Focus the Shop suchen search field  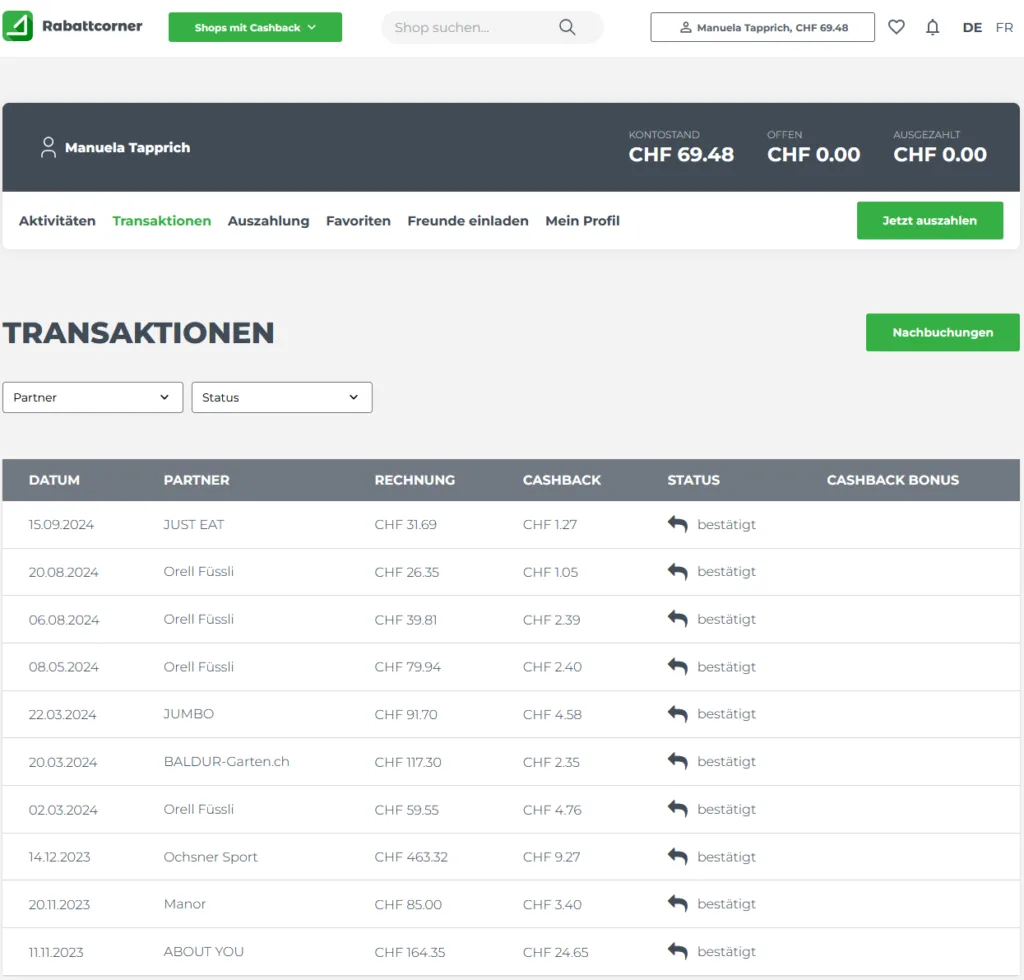pyautogui.click(x=492, y=27)
